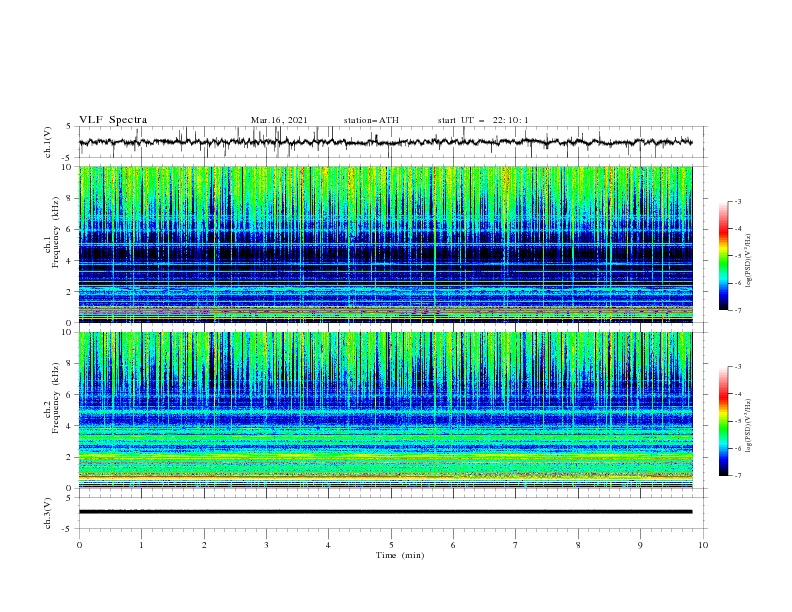The width and height of the screenshot is (792, 612).
Task: Click the ch.3 black waveform band
Action: [x=385, y=512]
